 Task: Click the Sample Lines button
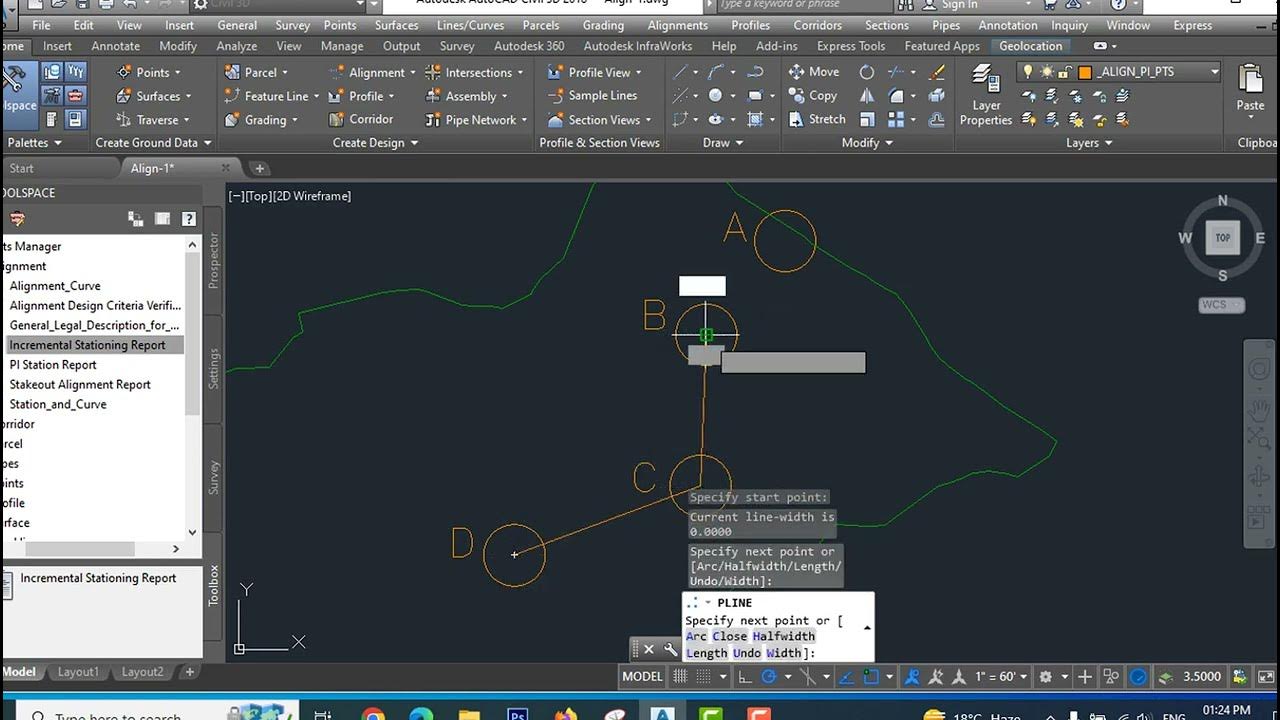tap(592, 96)
